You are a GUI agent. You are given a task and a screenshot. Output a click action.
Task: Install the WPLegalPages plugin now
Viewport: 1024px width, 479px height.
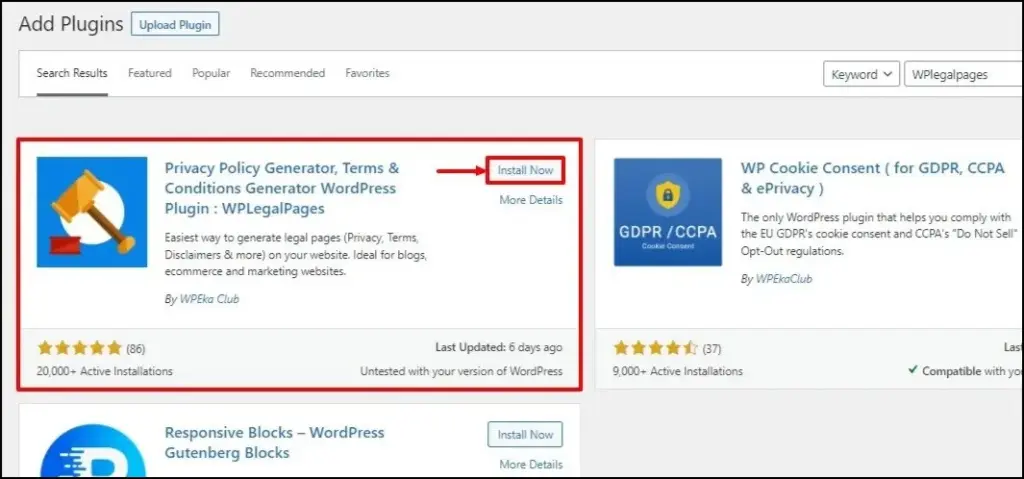click(525, 170)
